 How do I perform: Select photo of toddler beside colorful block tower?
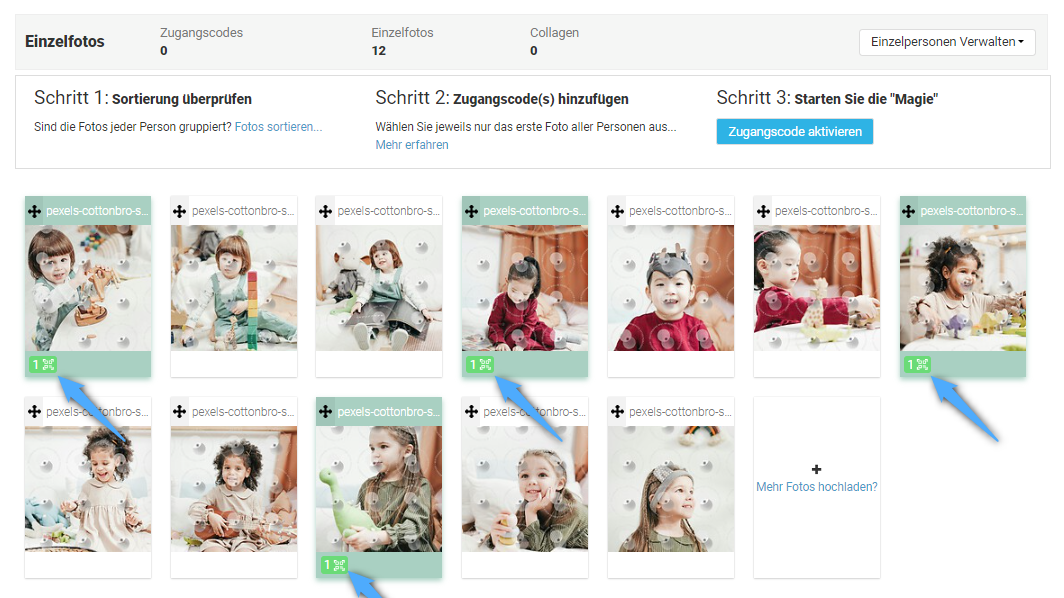tap(234, 288)
